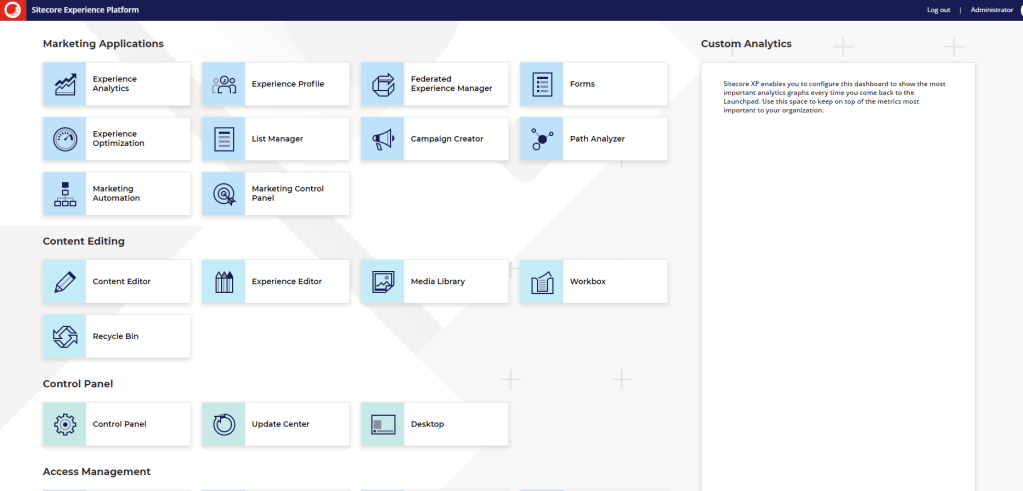
Task: Click the Forms document icon
Action: click(542, 84)
